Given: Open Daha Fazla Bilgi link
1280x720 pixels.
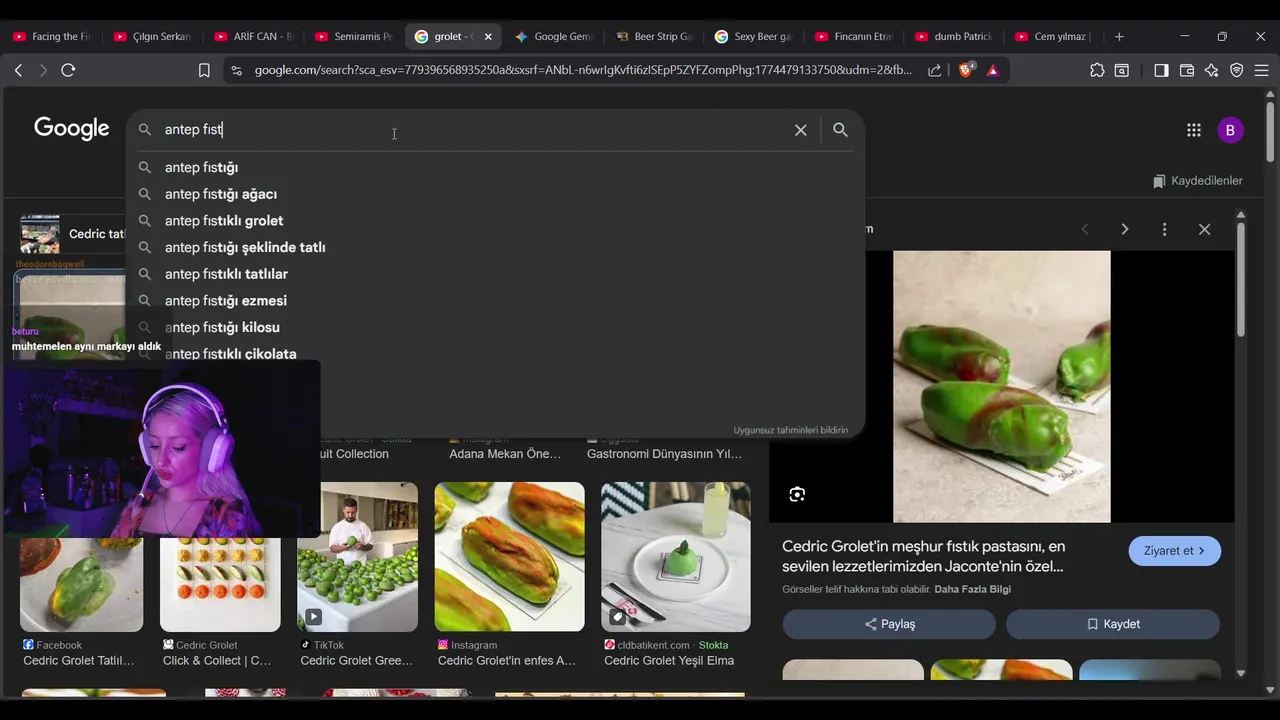Looking at the screenshot, I should click(x=972, y=589).
